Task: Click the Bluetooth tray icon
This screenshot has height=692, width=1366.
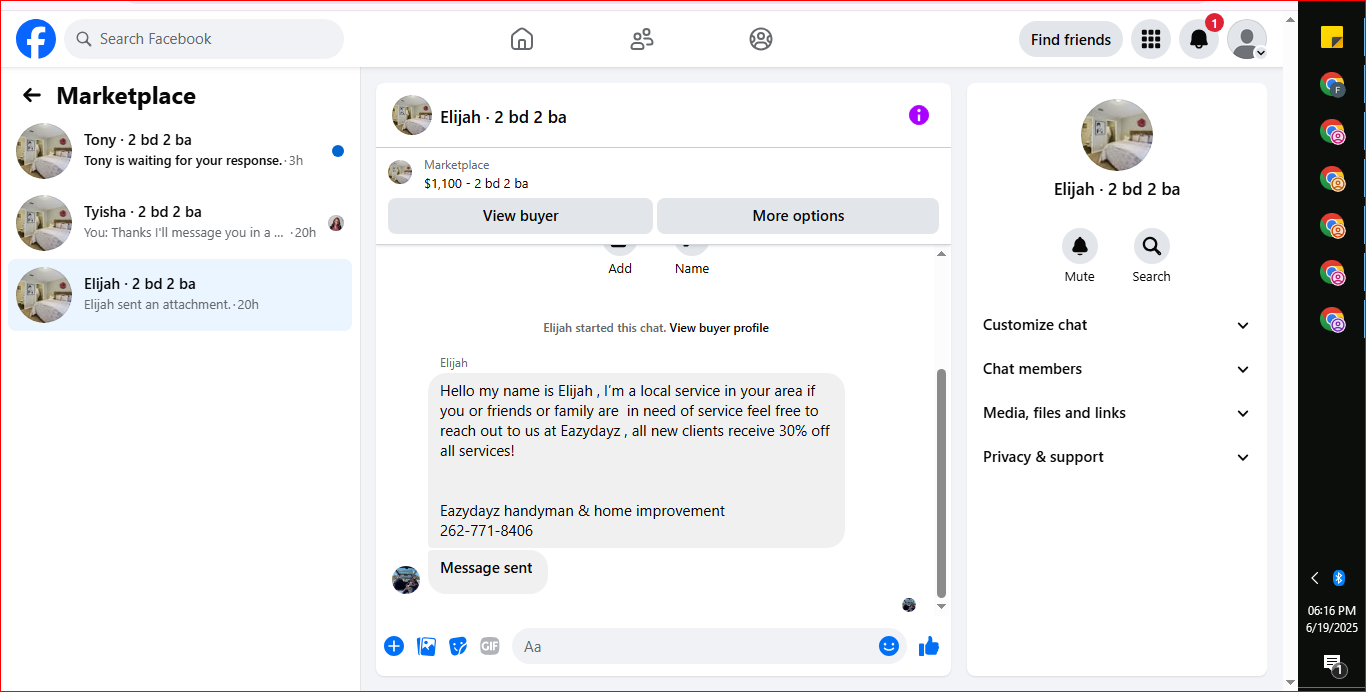Action: (x=1339, y=578)
